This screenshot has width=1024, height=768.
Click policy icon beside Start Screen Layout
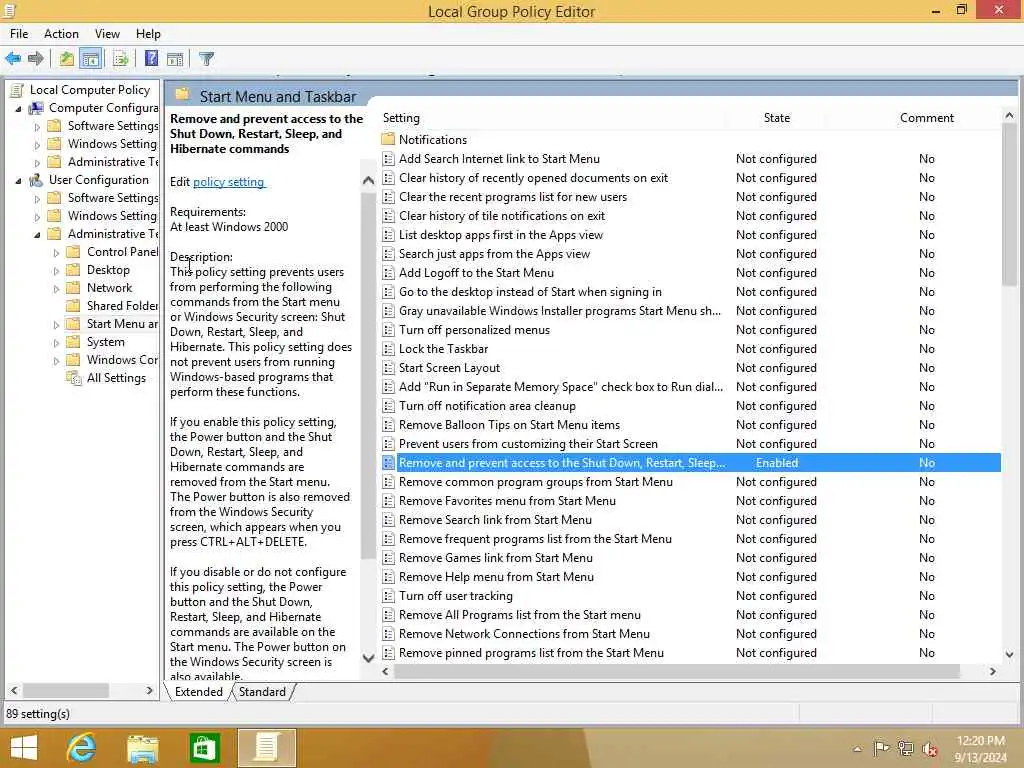pos(388,368)
